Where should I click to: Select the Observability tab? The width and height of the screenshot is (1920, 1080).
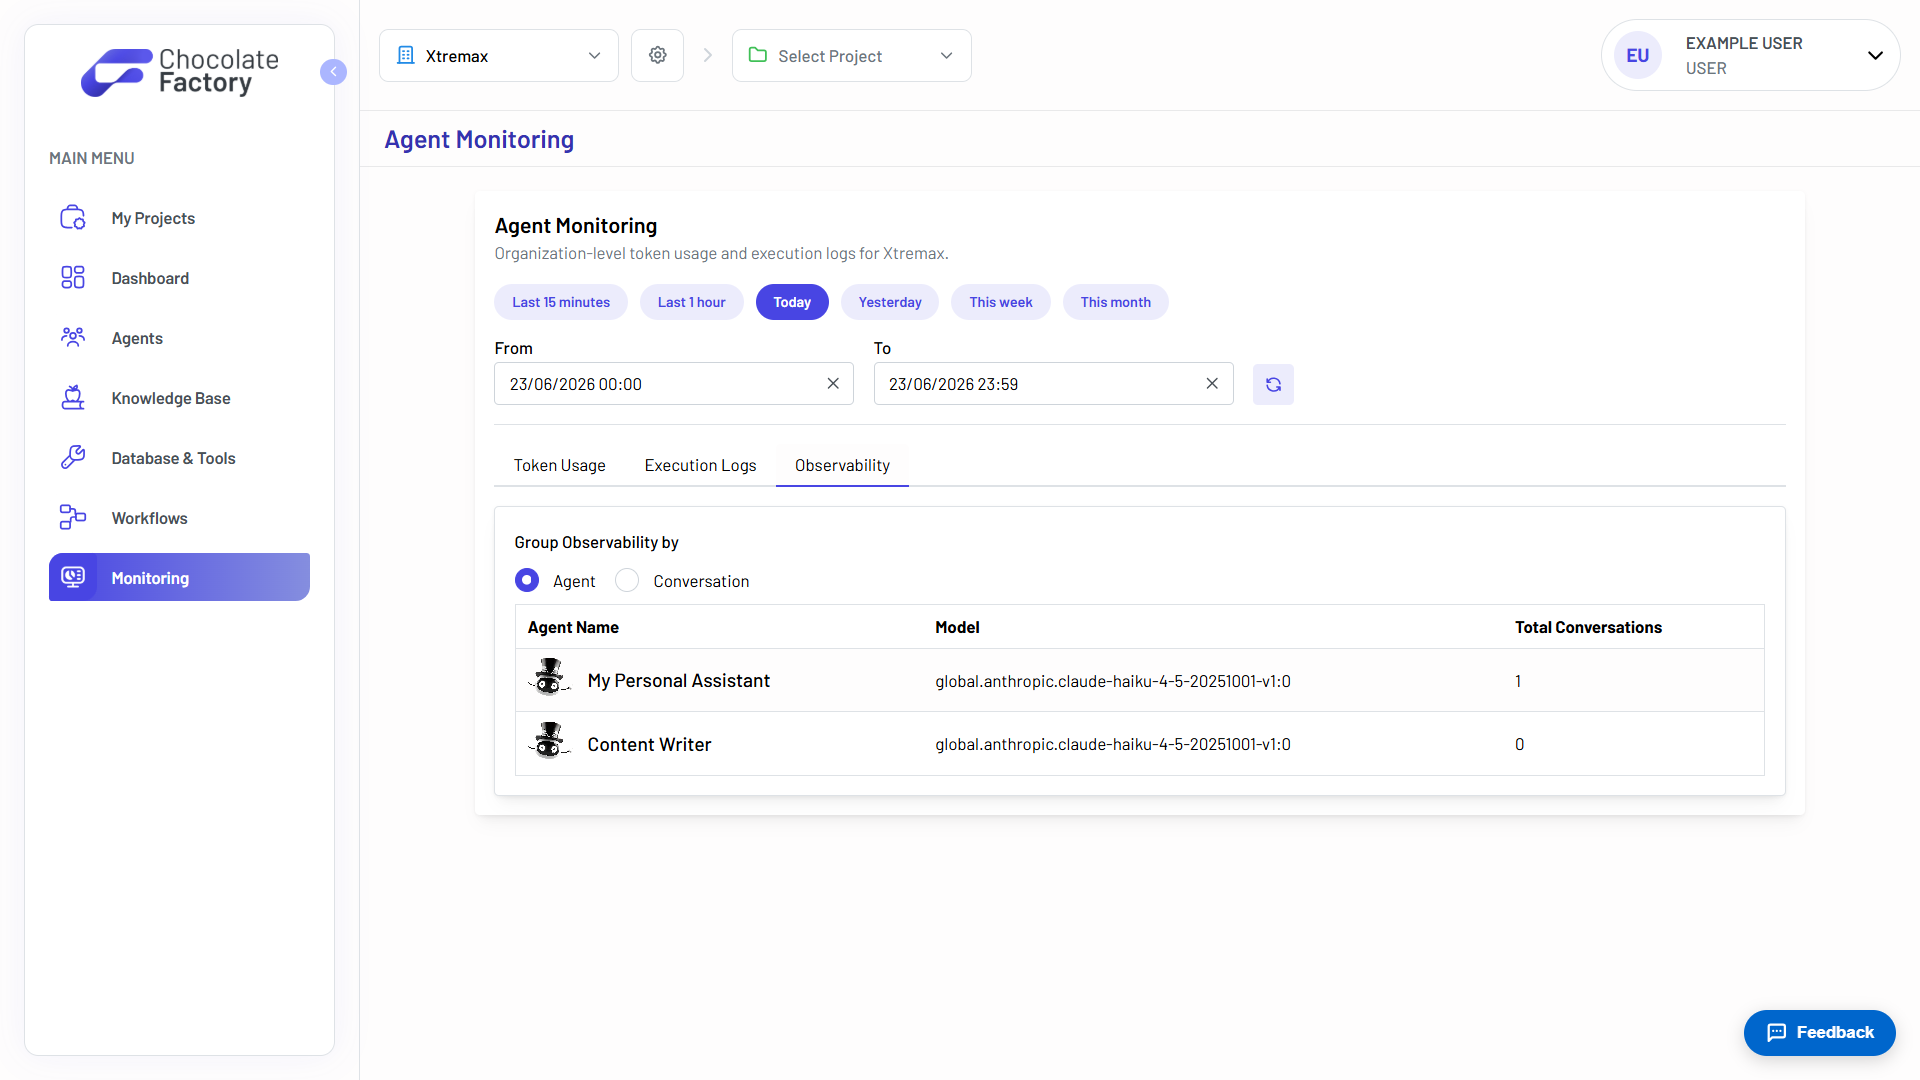(x=842, y=465)
